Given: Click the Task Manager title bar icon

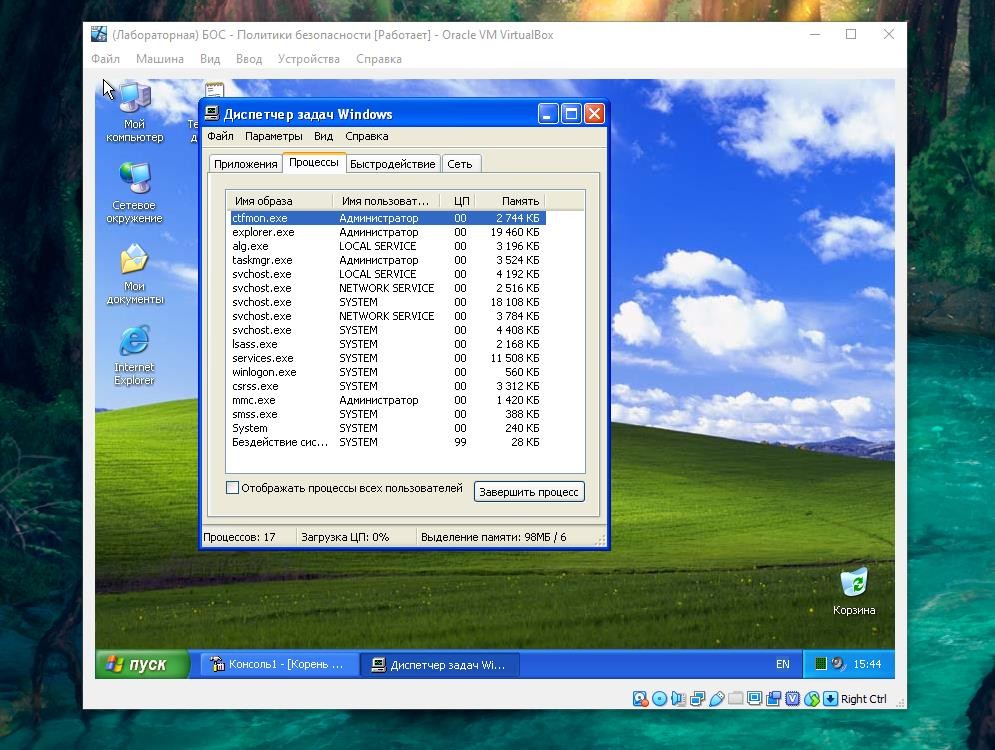Looking at the screenshot, I should [x=212, y=114].
